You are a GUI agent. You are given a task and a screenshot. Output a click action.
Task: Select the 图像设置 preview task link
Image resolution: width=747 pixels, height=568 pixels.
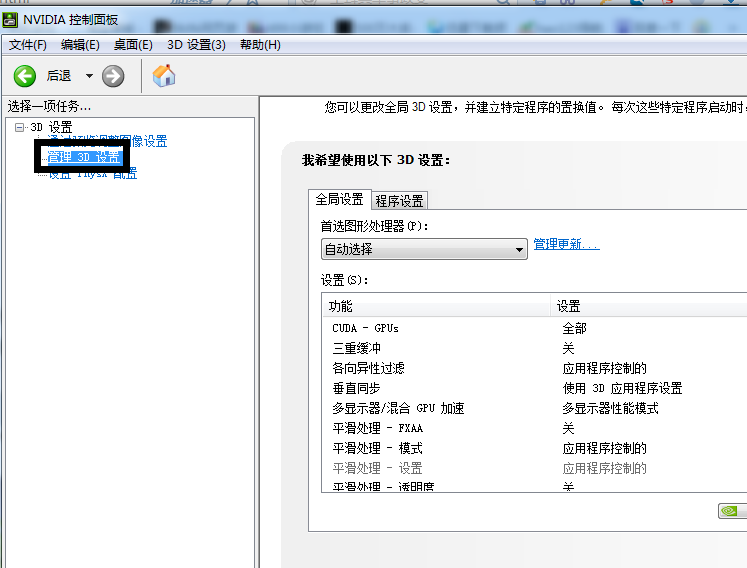108,141
